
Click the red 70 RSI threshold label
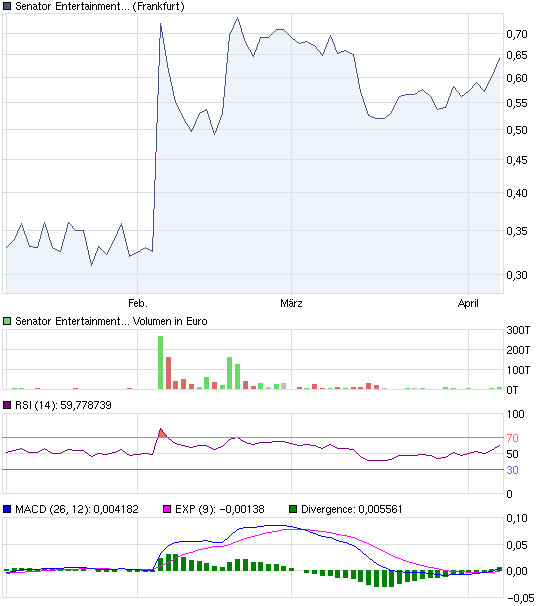[512, 438]
